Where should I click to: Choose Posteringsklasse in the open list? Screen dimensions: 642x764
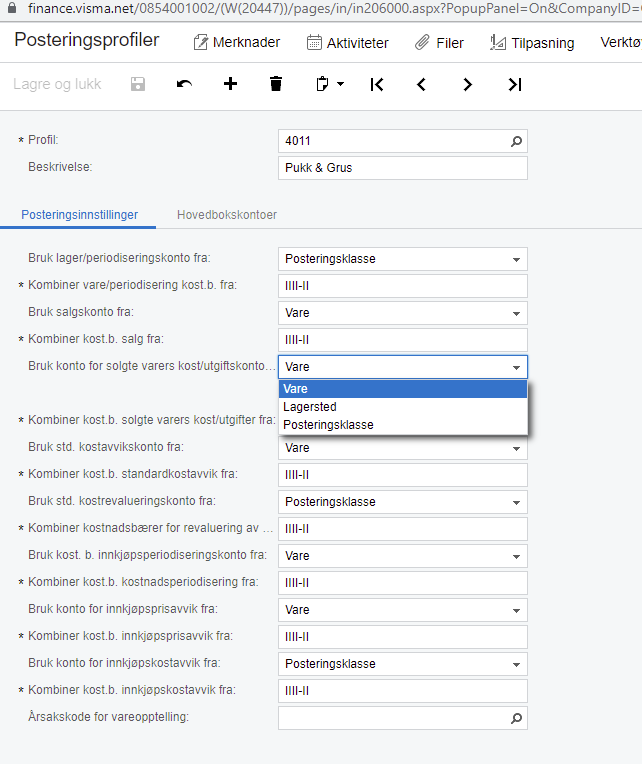click(x=403, y=425)
